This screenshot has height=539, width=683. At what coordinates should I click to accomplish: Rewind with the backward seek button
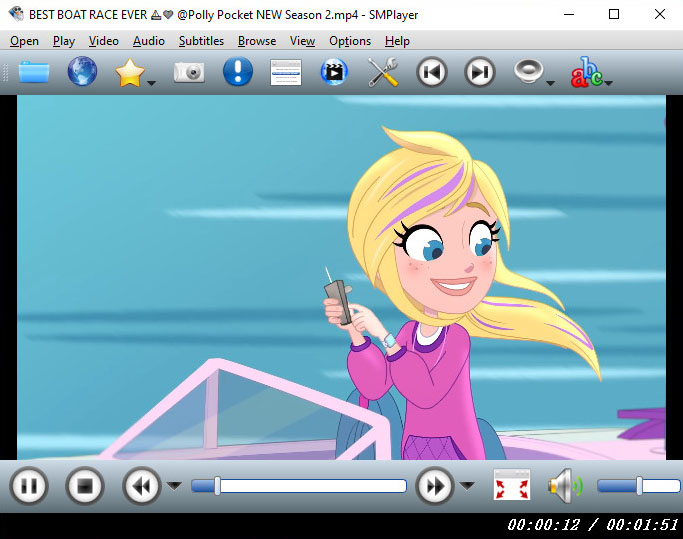[x=141, y=486]
